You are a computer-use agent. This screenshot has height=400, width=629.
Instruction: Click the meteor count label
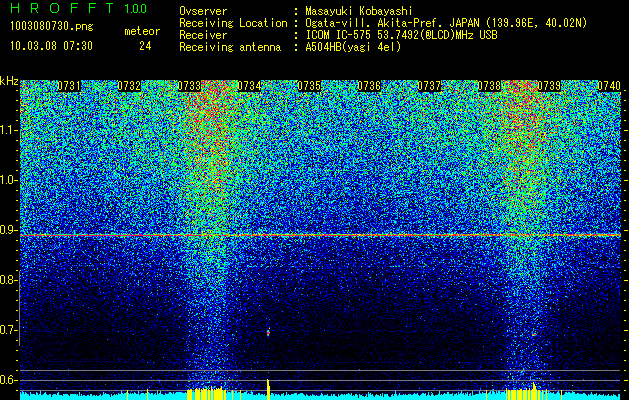(x=142, y=31)
